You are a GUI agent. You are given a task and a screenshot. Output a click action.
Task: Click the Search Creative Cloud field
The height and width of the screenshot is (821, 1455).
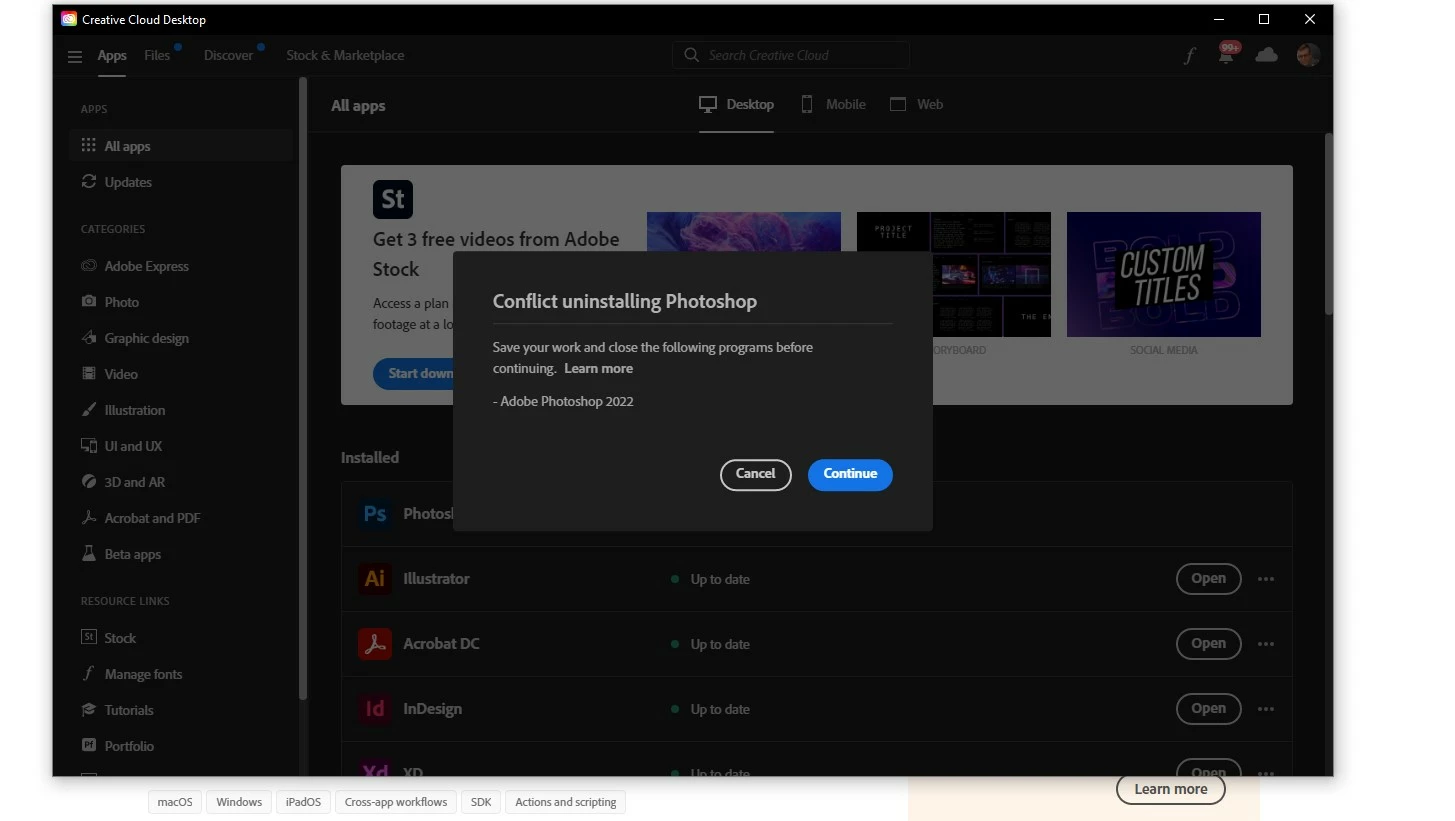(x=791, y=56)
